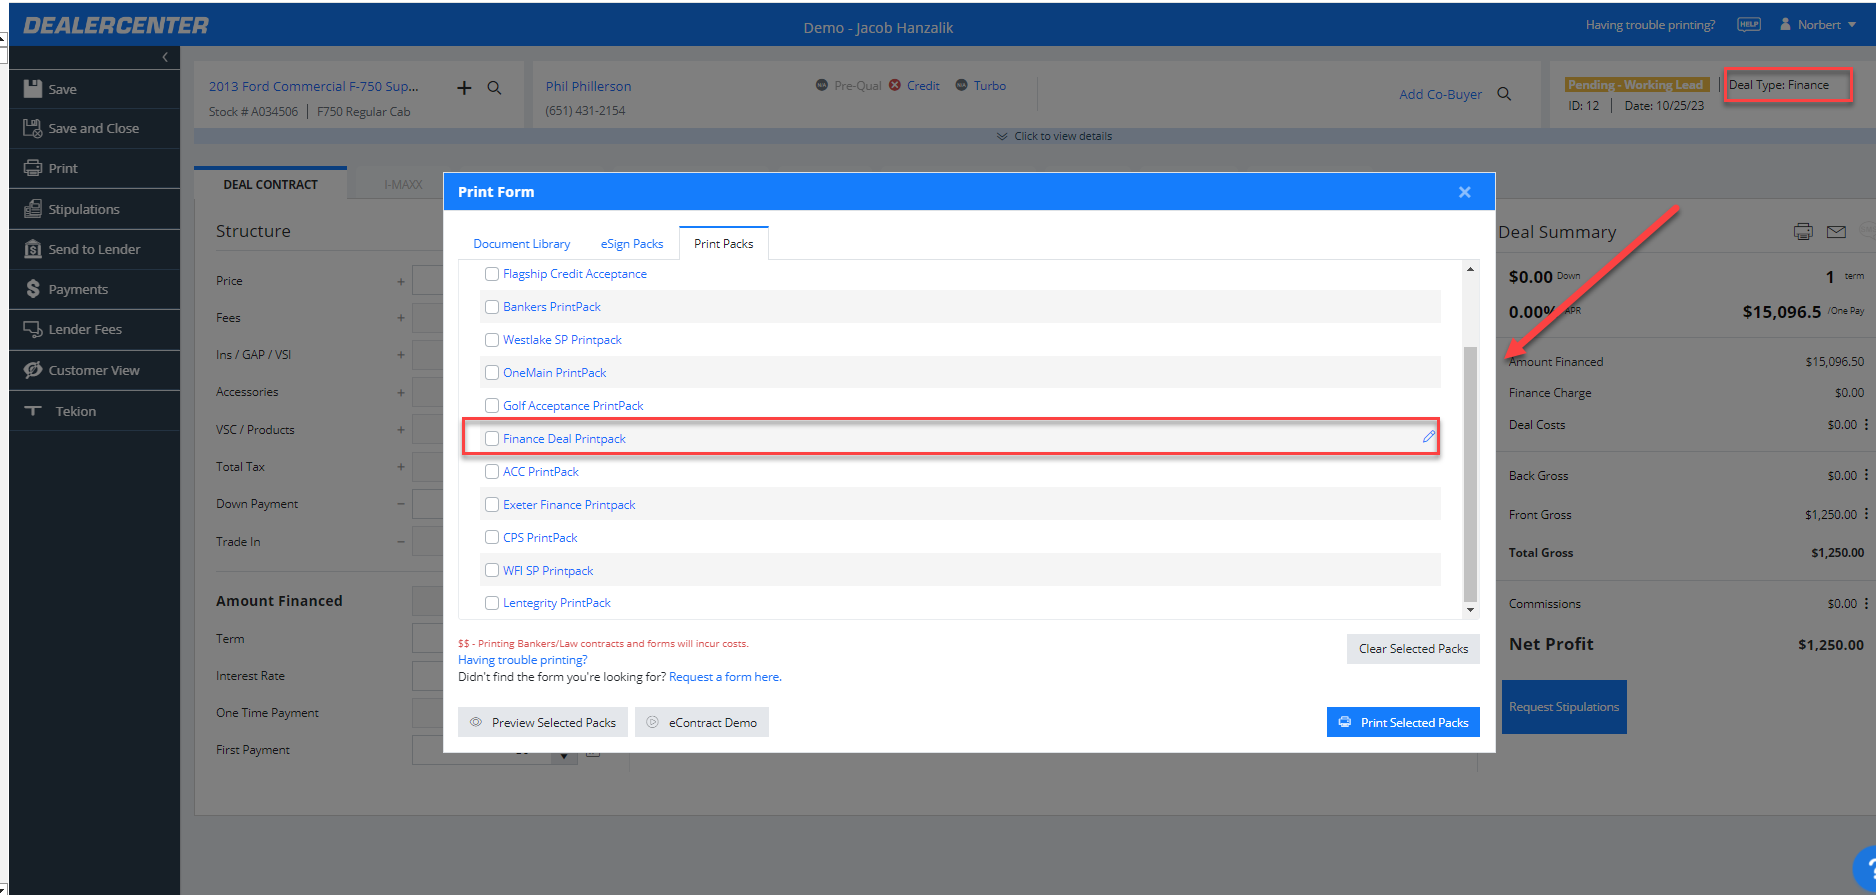Select the ACC PrintPack checkbox

[492, 472]
